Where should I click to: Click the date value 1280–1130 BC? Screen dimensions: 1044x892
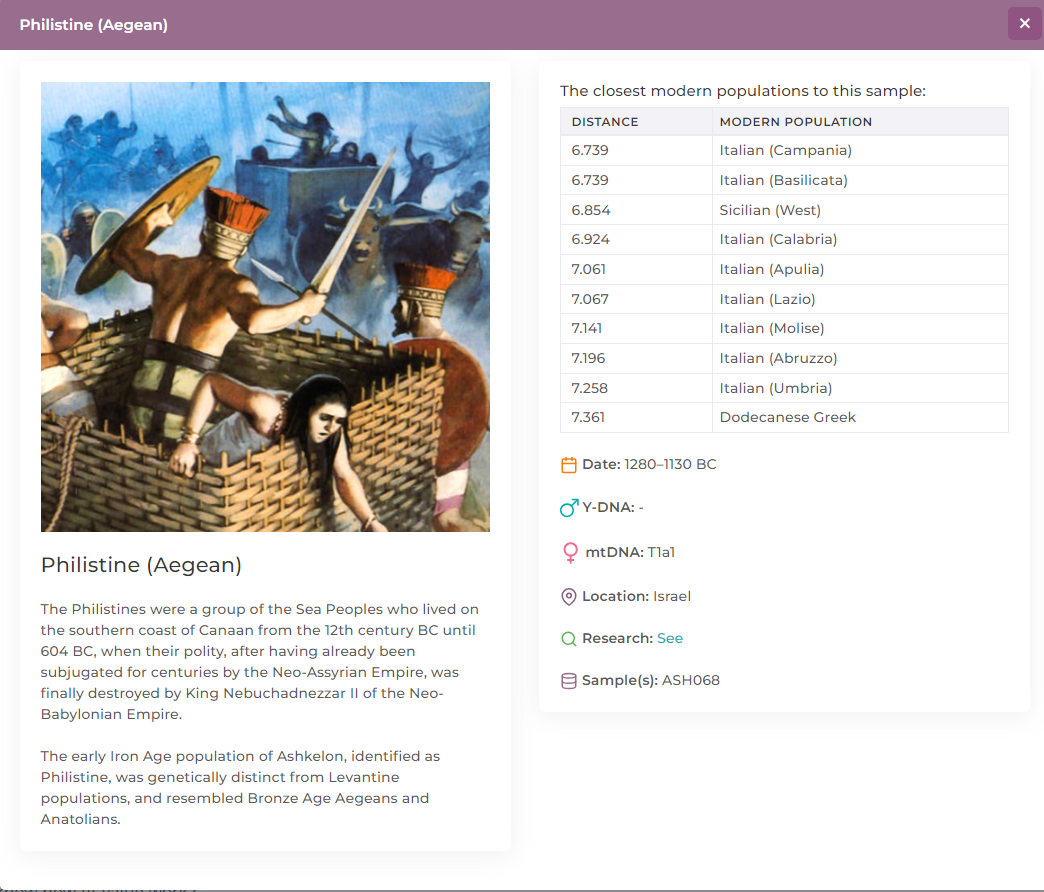point(670,465)
